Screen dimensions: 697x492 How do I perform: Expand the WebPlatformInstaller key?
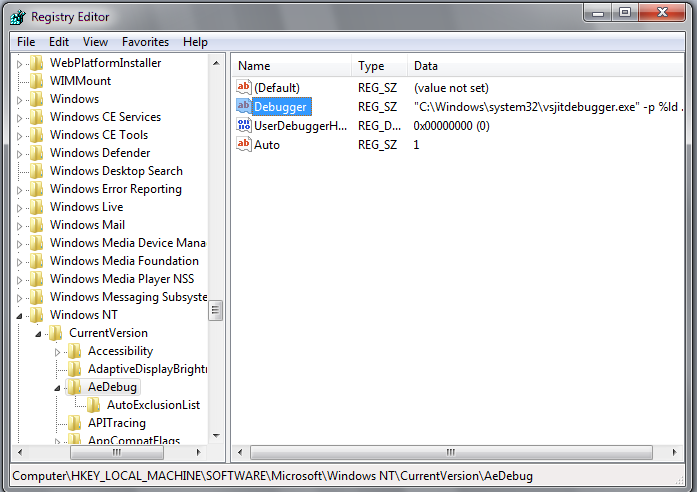19,64
